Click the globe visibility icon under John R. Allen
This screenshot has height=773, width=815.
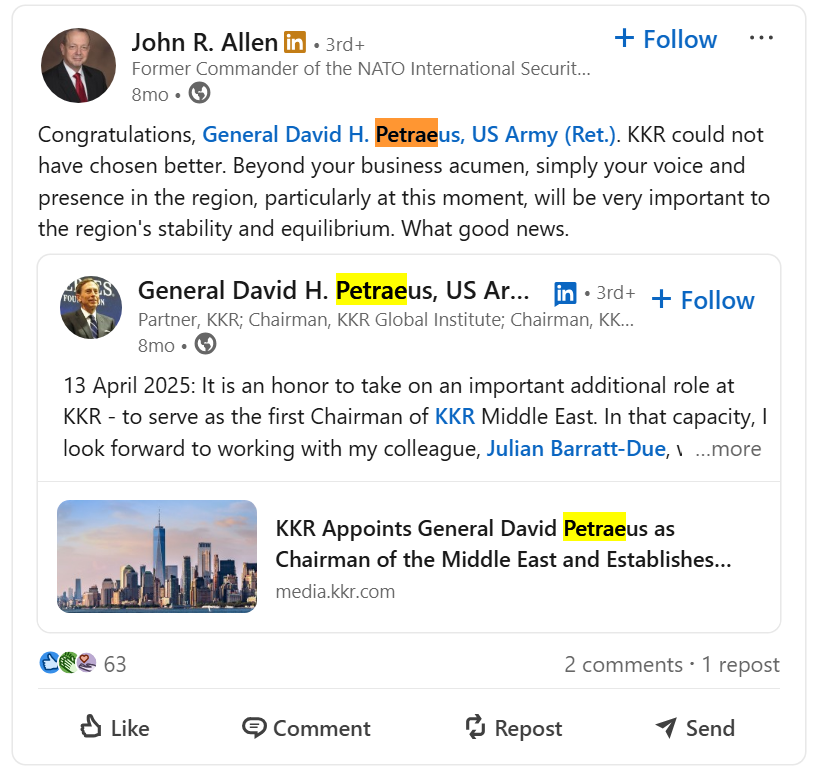pyautogui.click(x=199, y=93)
